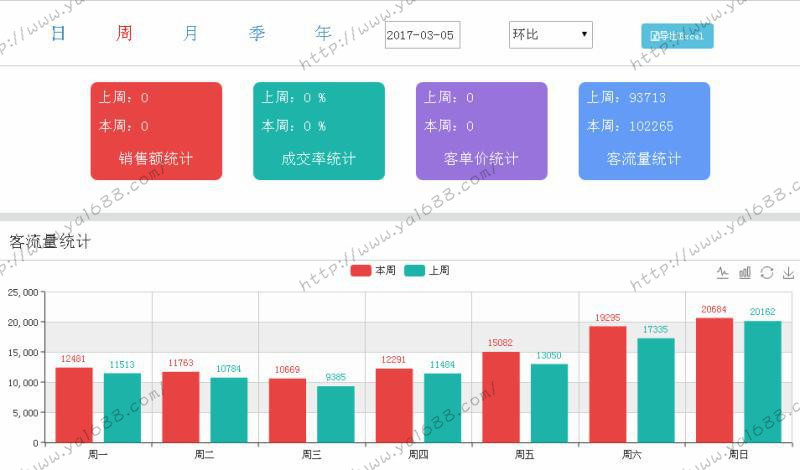Viewport: 800px width, 470px height.
Task: Toggle 本周 series in chart legend
Action: [374, 270]
